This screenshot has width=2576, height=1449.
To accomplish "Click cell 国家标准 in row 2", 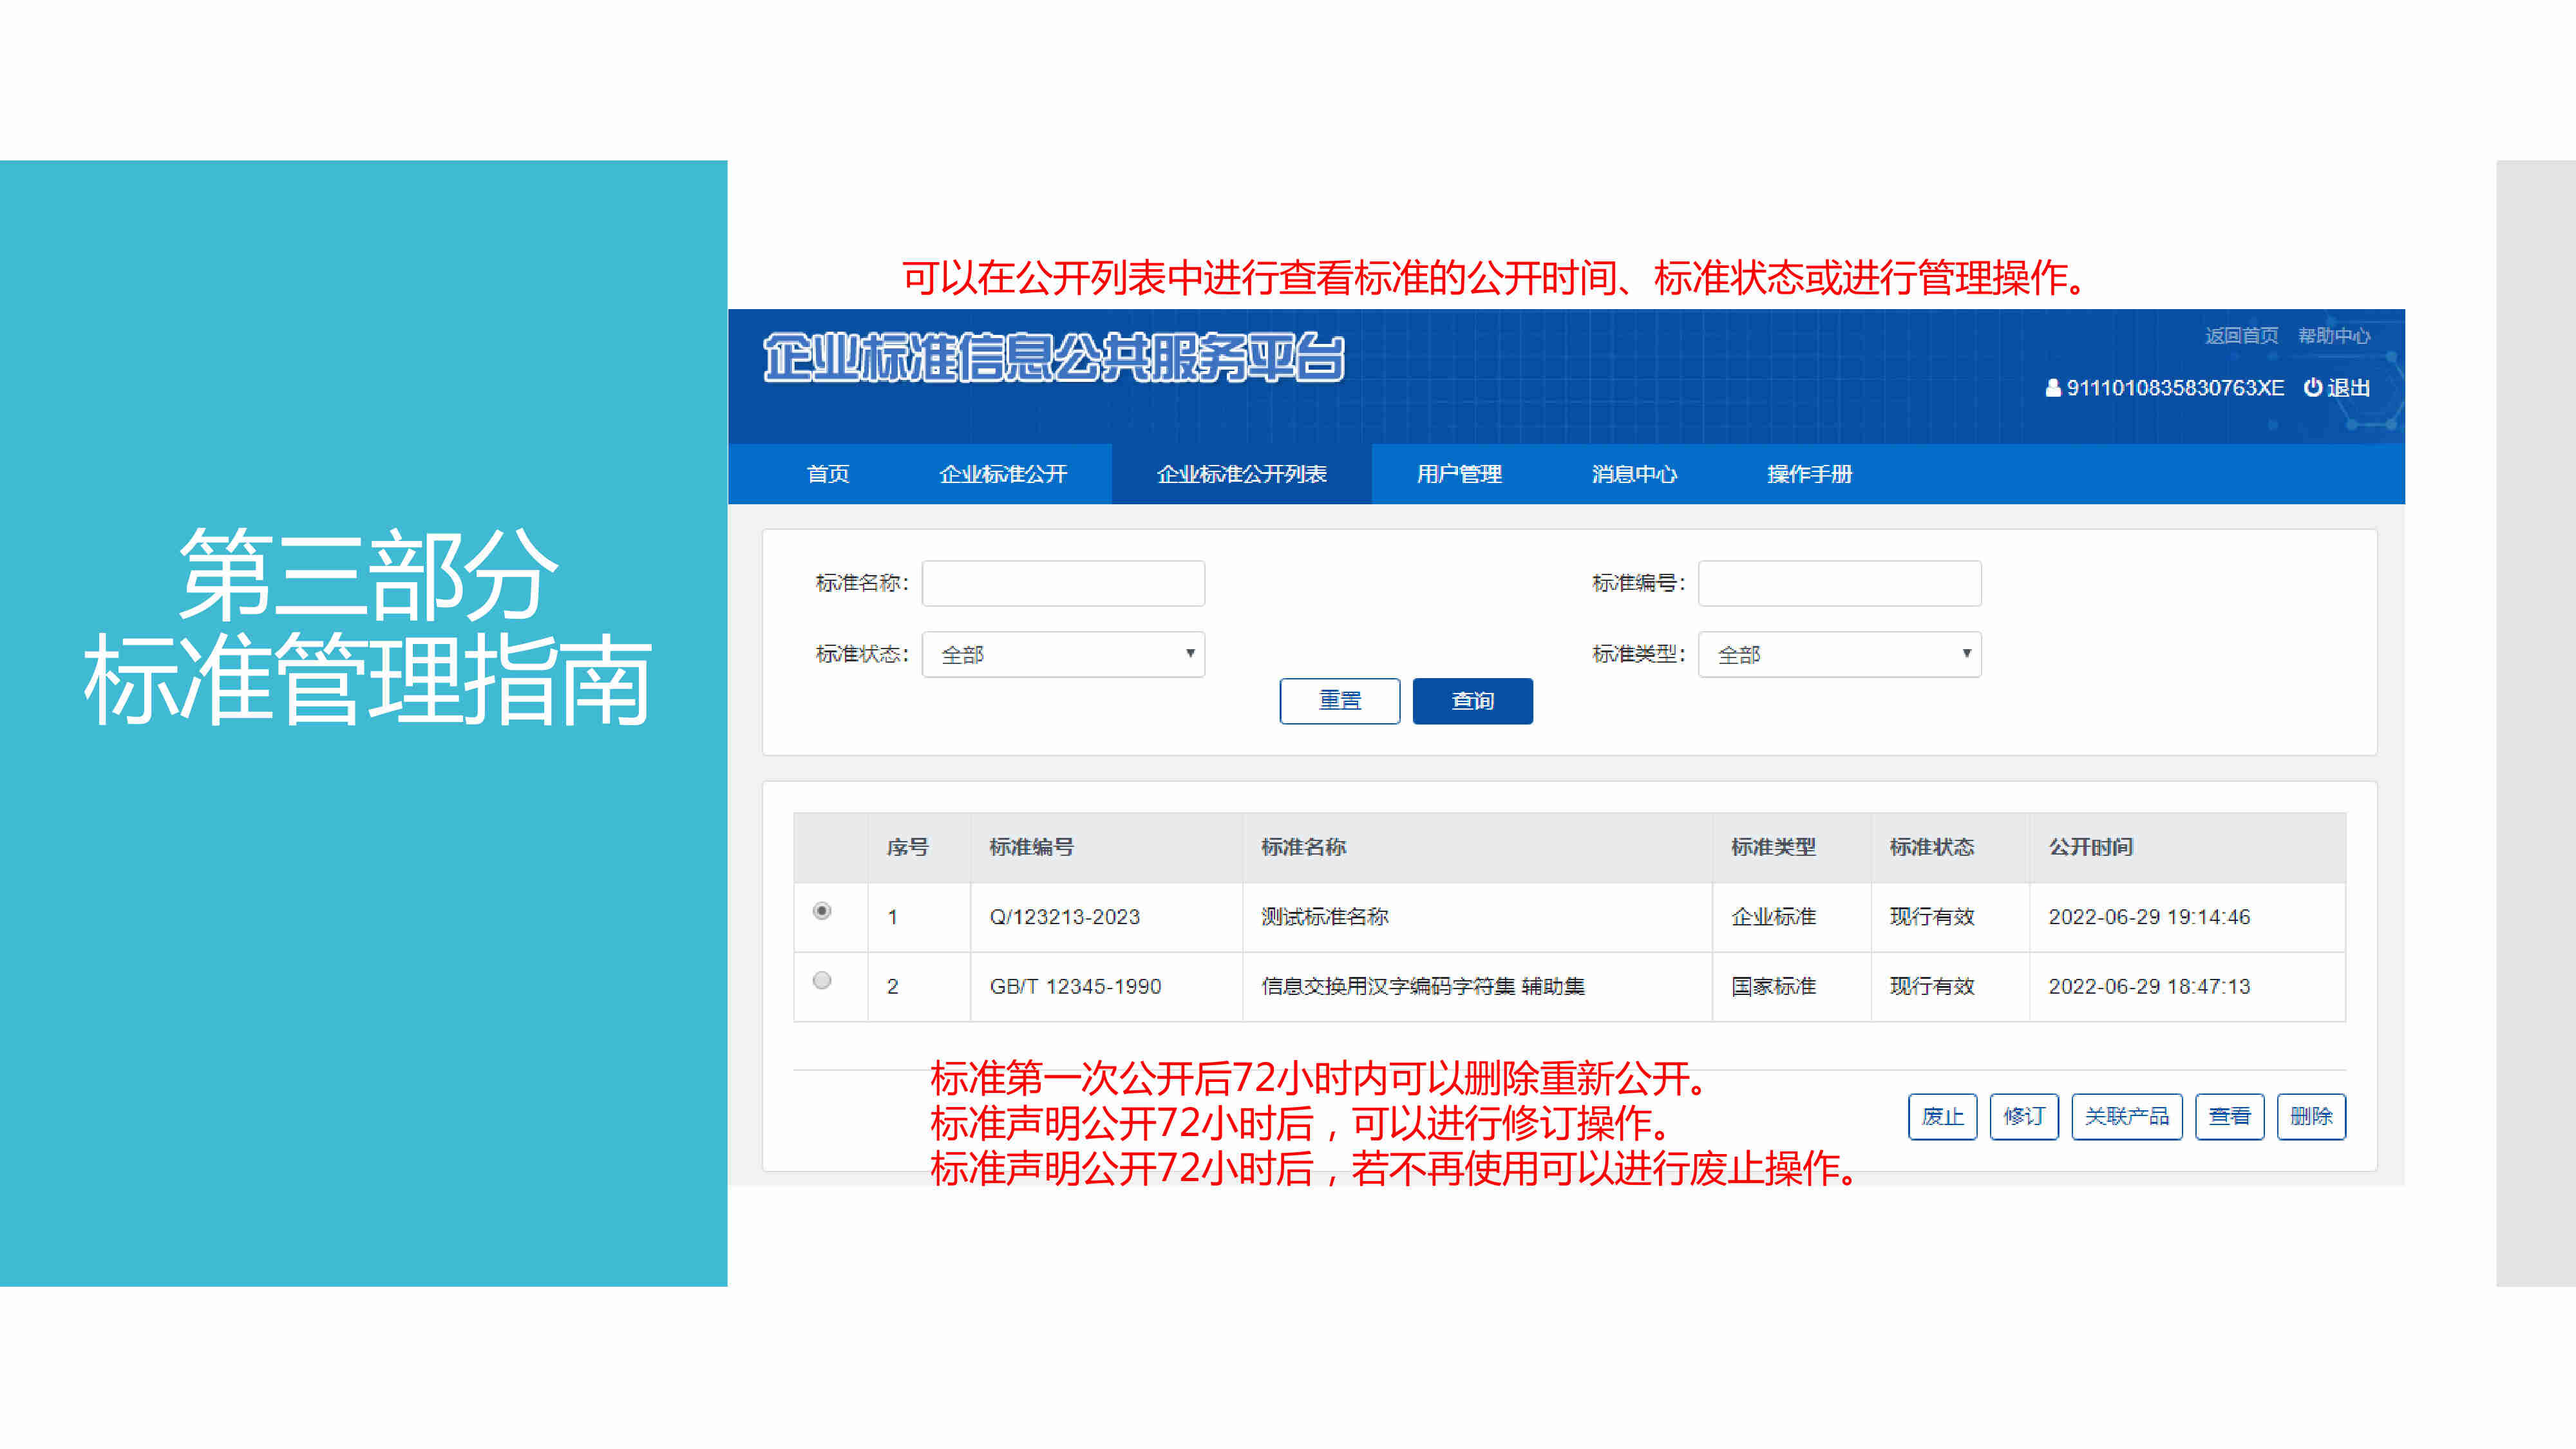I will coord(1773,986).
